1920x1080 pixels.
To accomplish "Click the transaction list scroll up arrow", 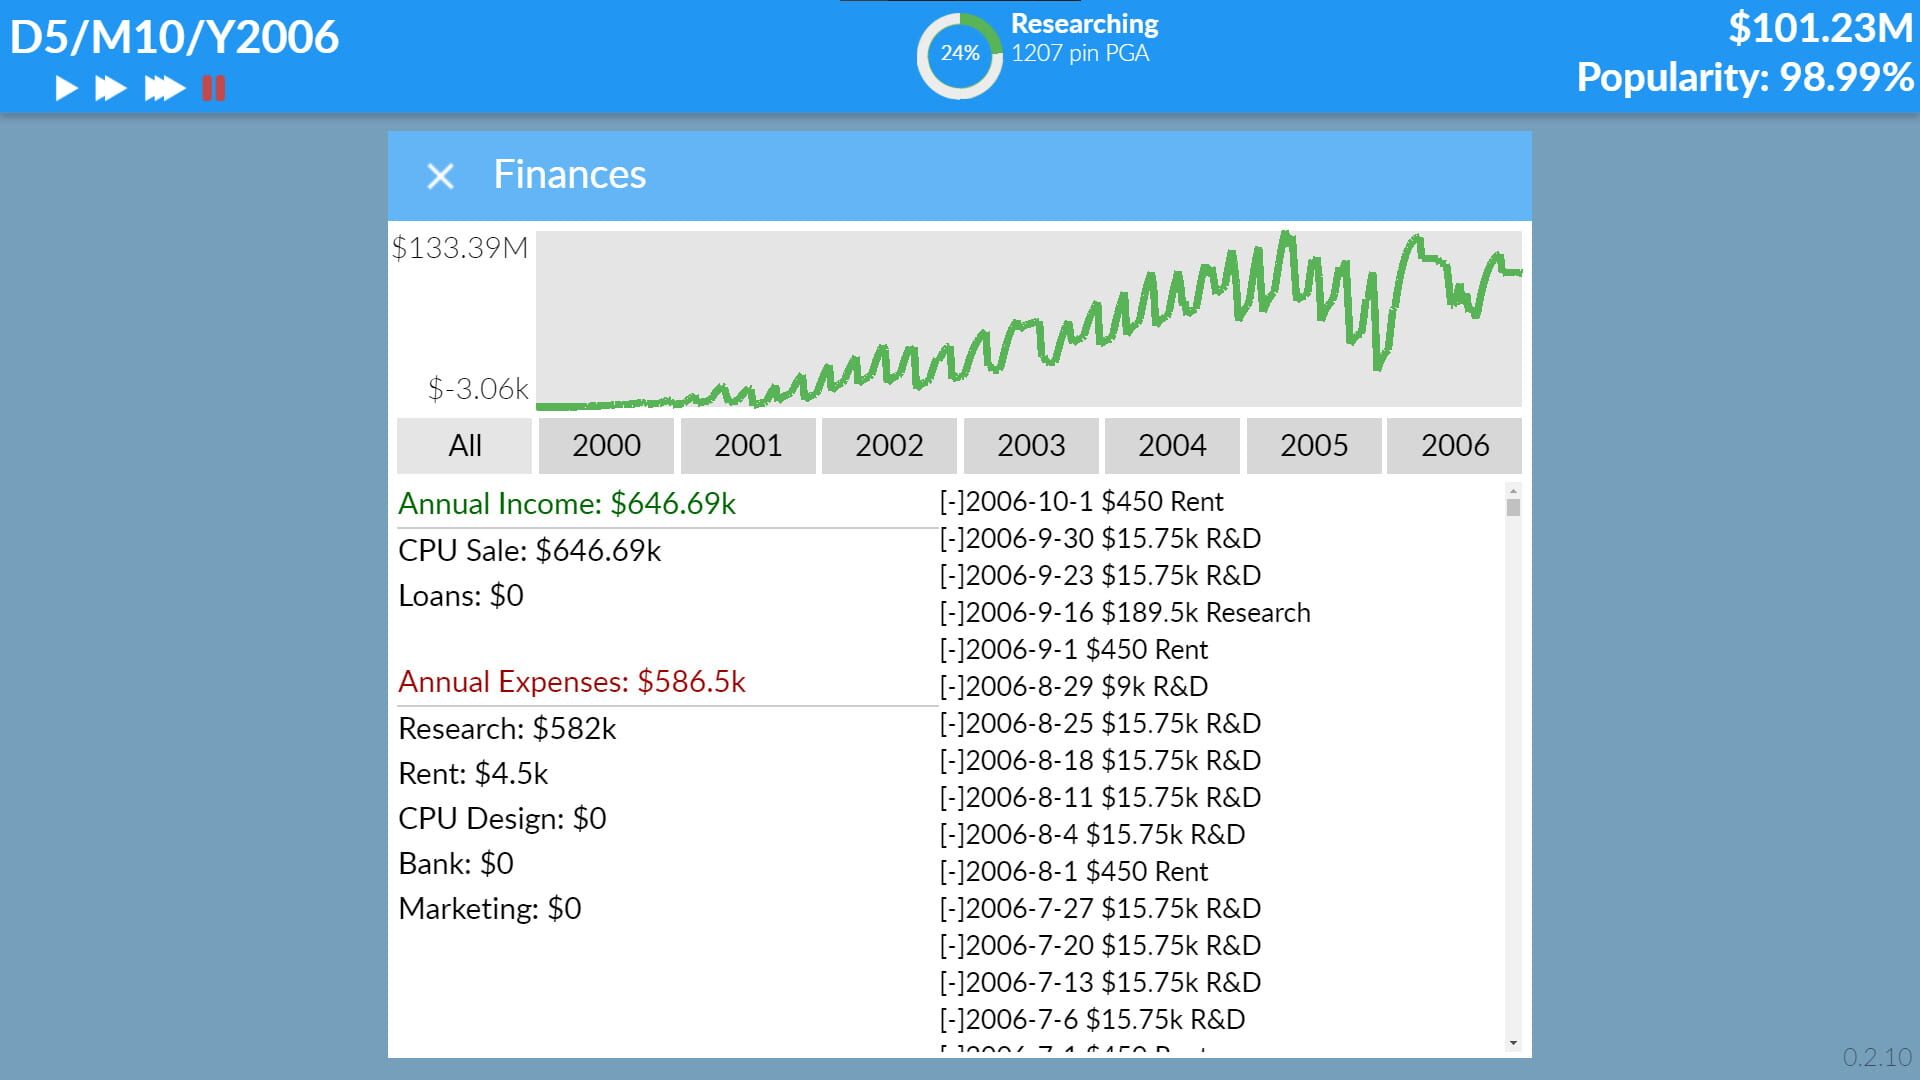I will click(1513, 491).
